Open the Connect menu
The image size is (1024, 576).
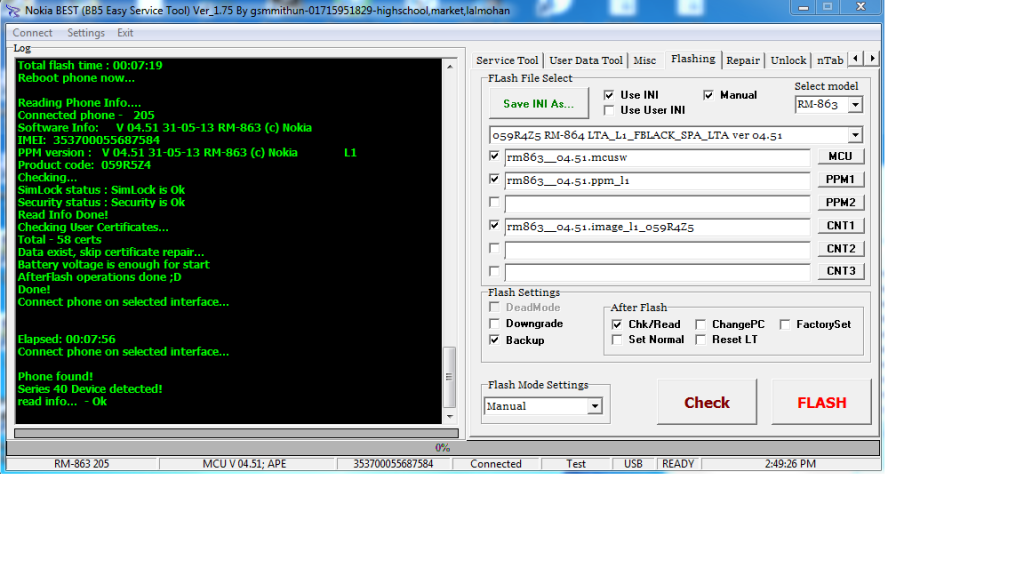point(32,33)
